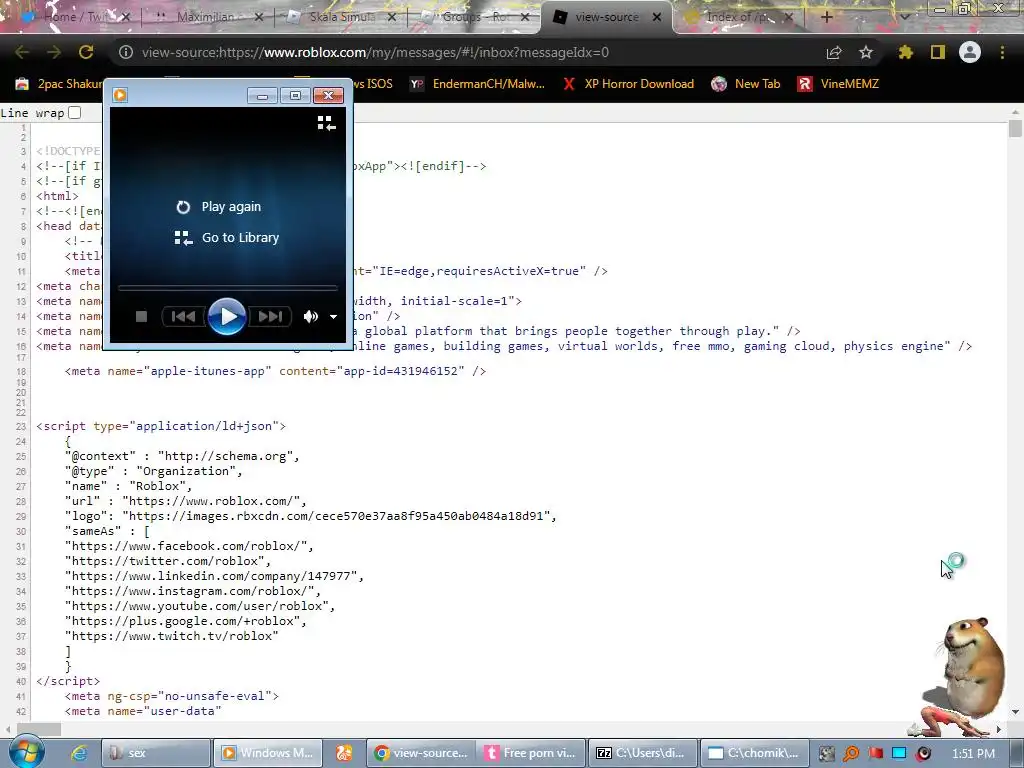Click the text "https://twitter.com/roblox"
The image size is (1024, 768).
[x=165, y=561]
